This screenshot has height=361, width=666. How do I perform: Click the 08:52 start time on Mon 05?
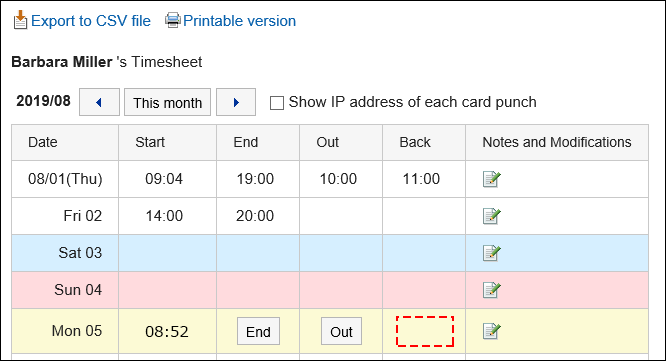(x=167, y=332)
